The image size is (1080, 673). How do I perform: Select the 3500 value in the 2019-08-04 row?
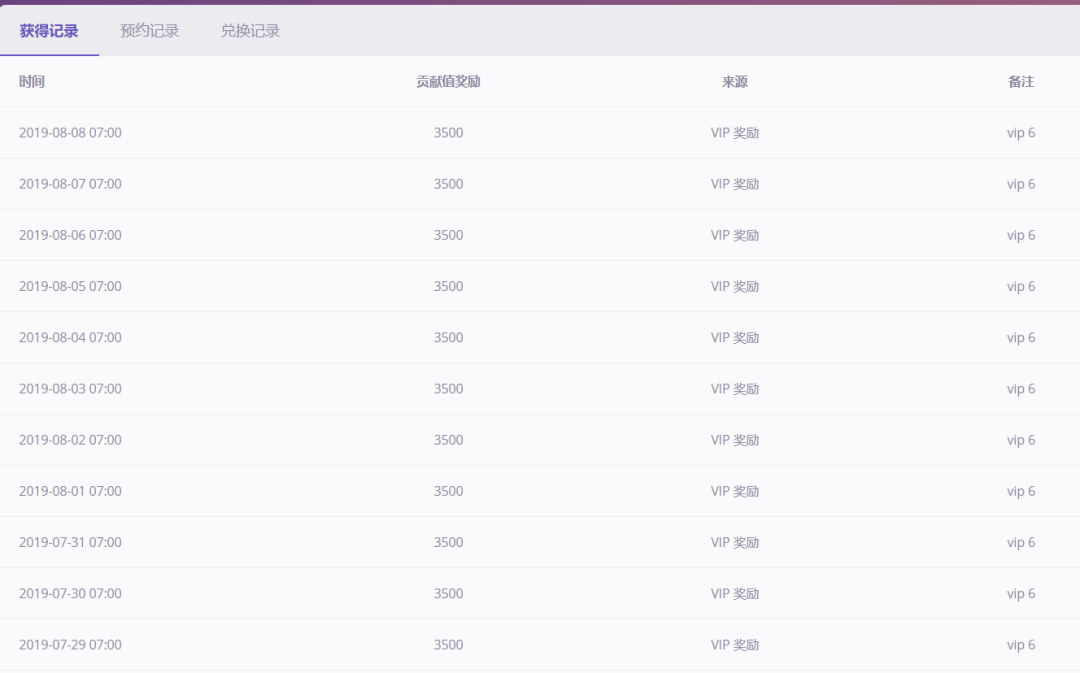point(448,338)
